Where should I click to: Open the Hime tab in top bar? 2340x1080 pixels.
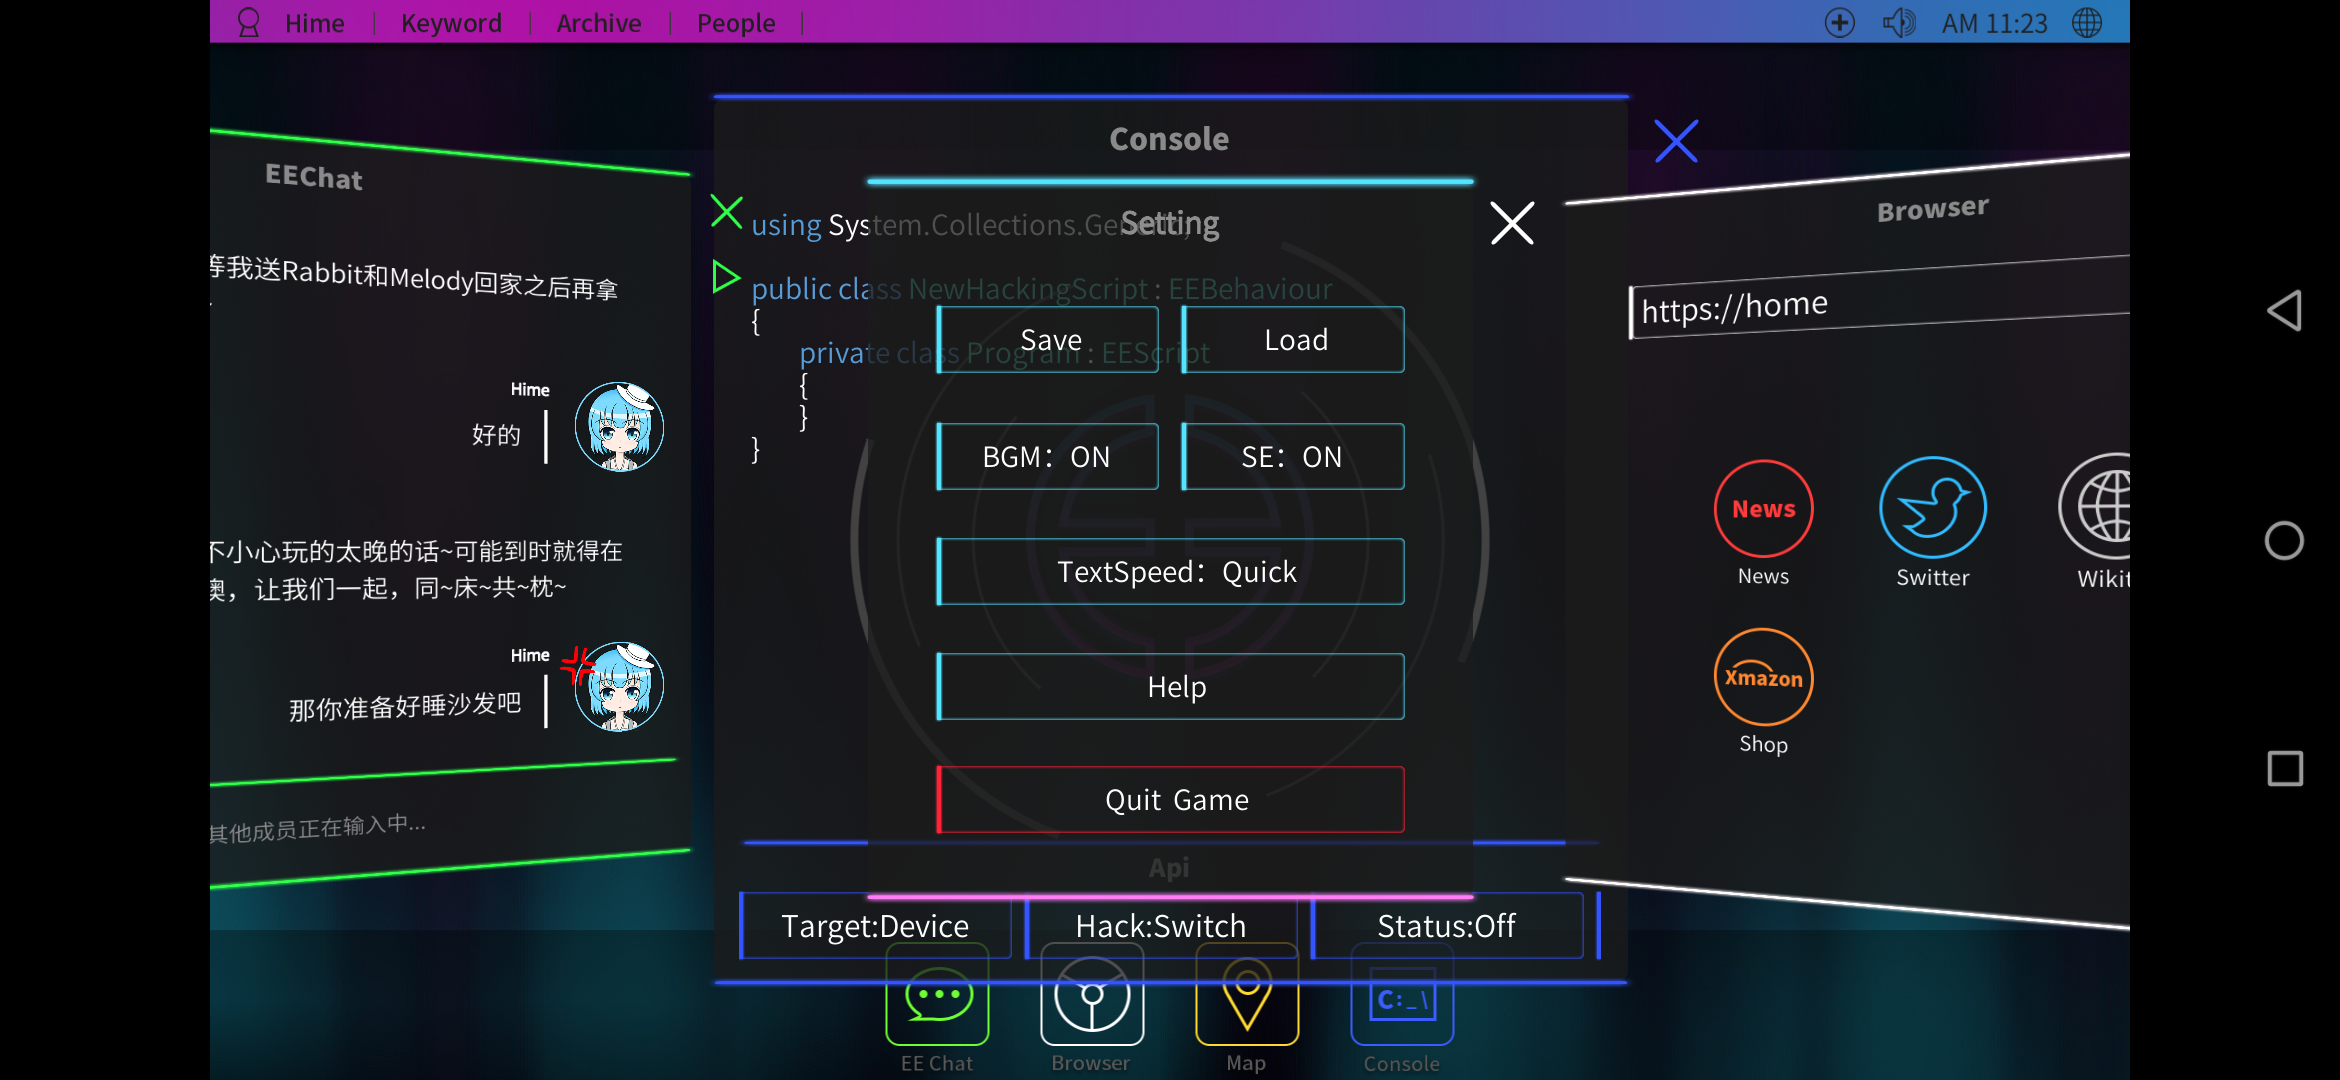coord(314,23)
